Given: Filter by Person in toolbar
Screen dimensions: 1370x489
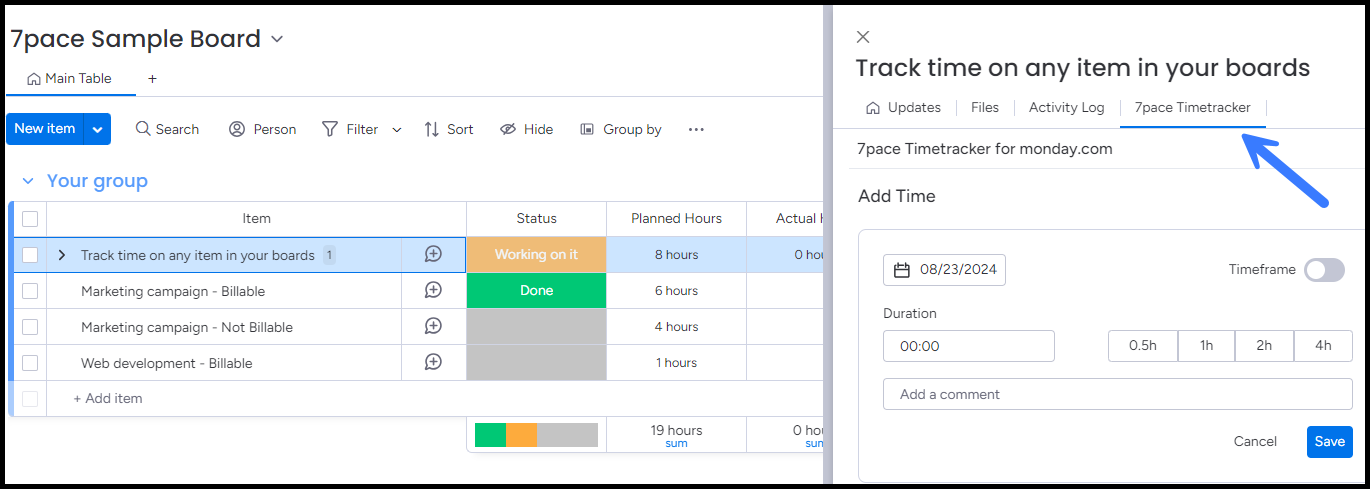Looking at the screenshot, I should (x=263, y=129).
